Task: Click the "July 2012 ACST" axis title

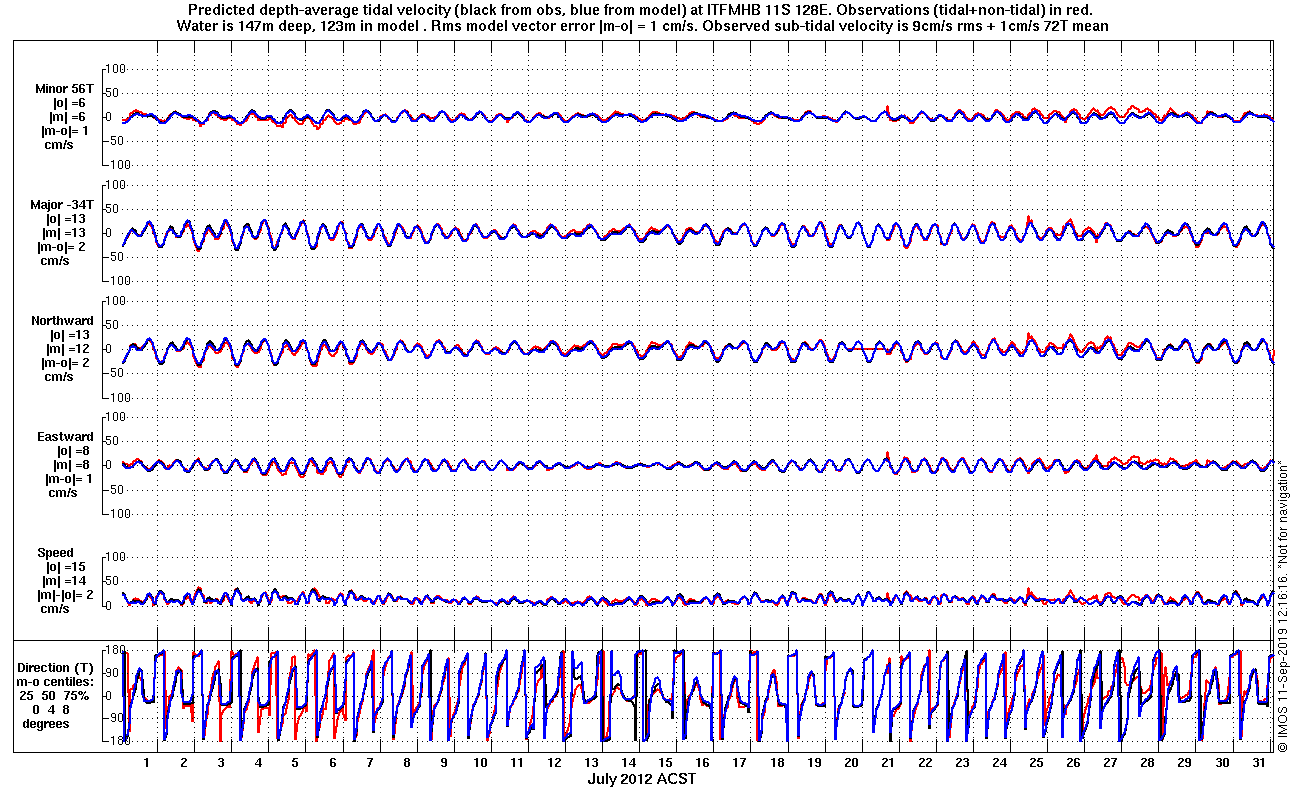Action: tap(641, 779)
